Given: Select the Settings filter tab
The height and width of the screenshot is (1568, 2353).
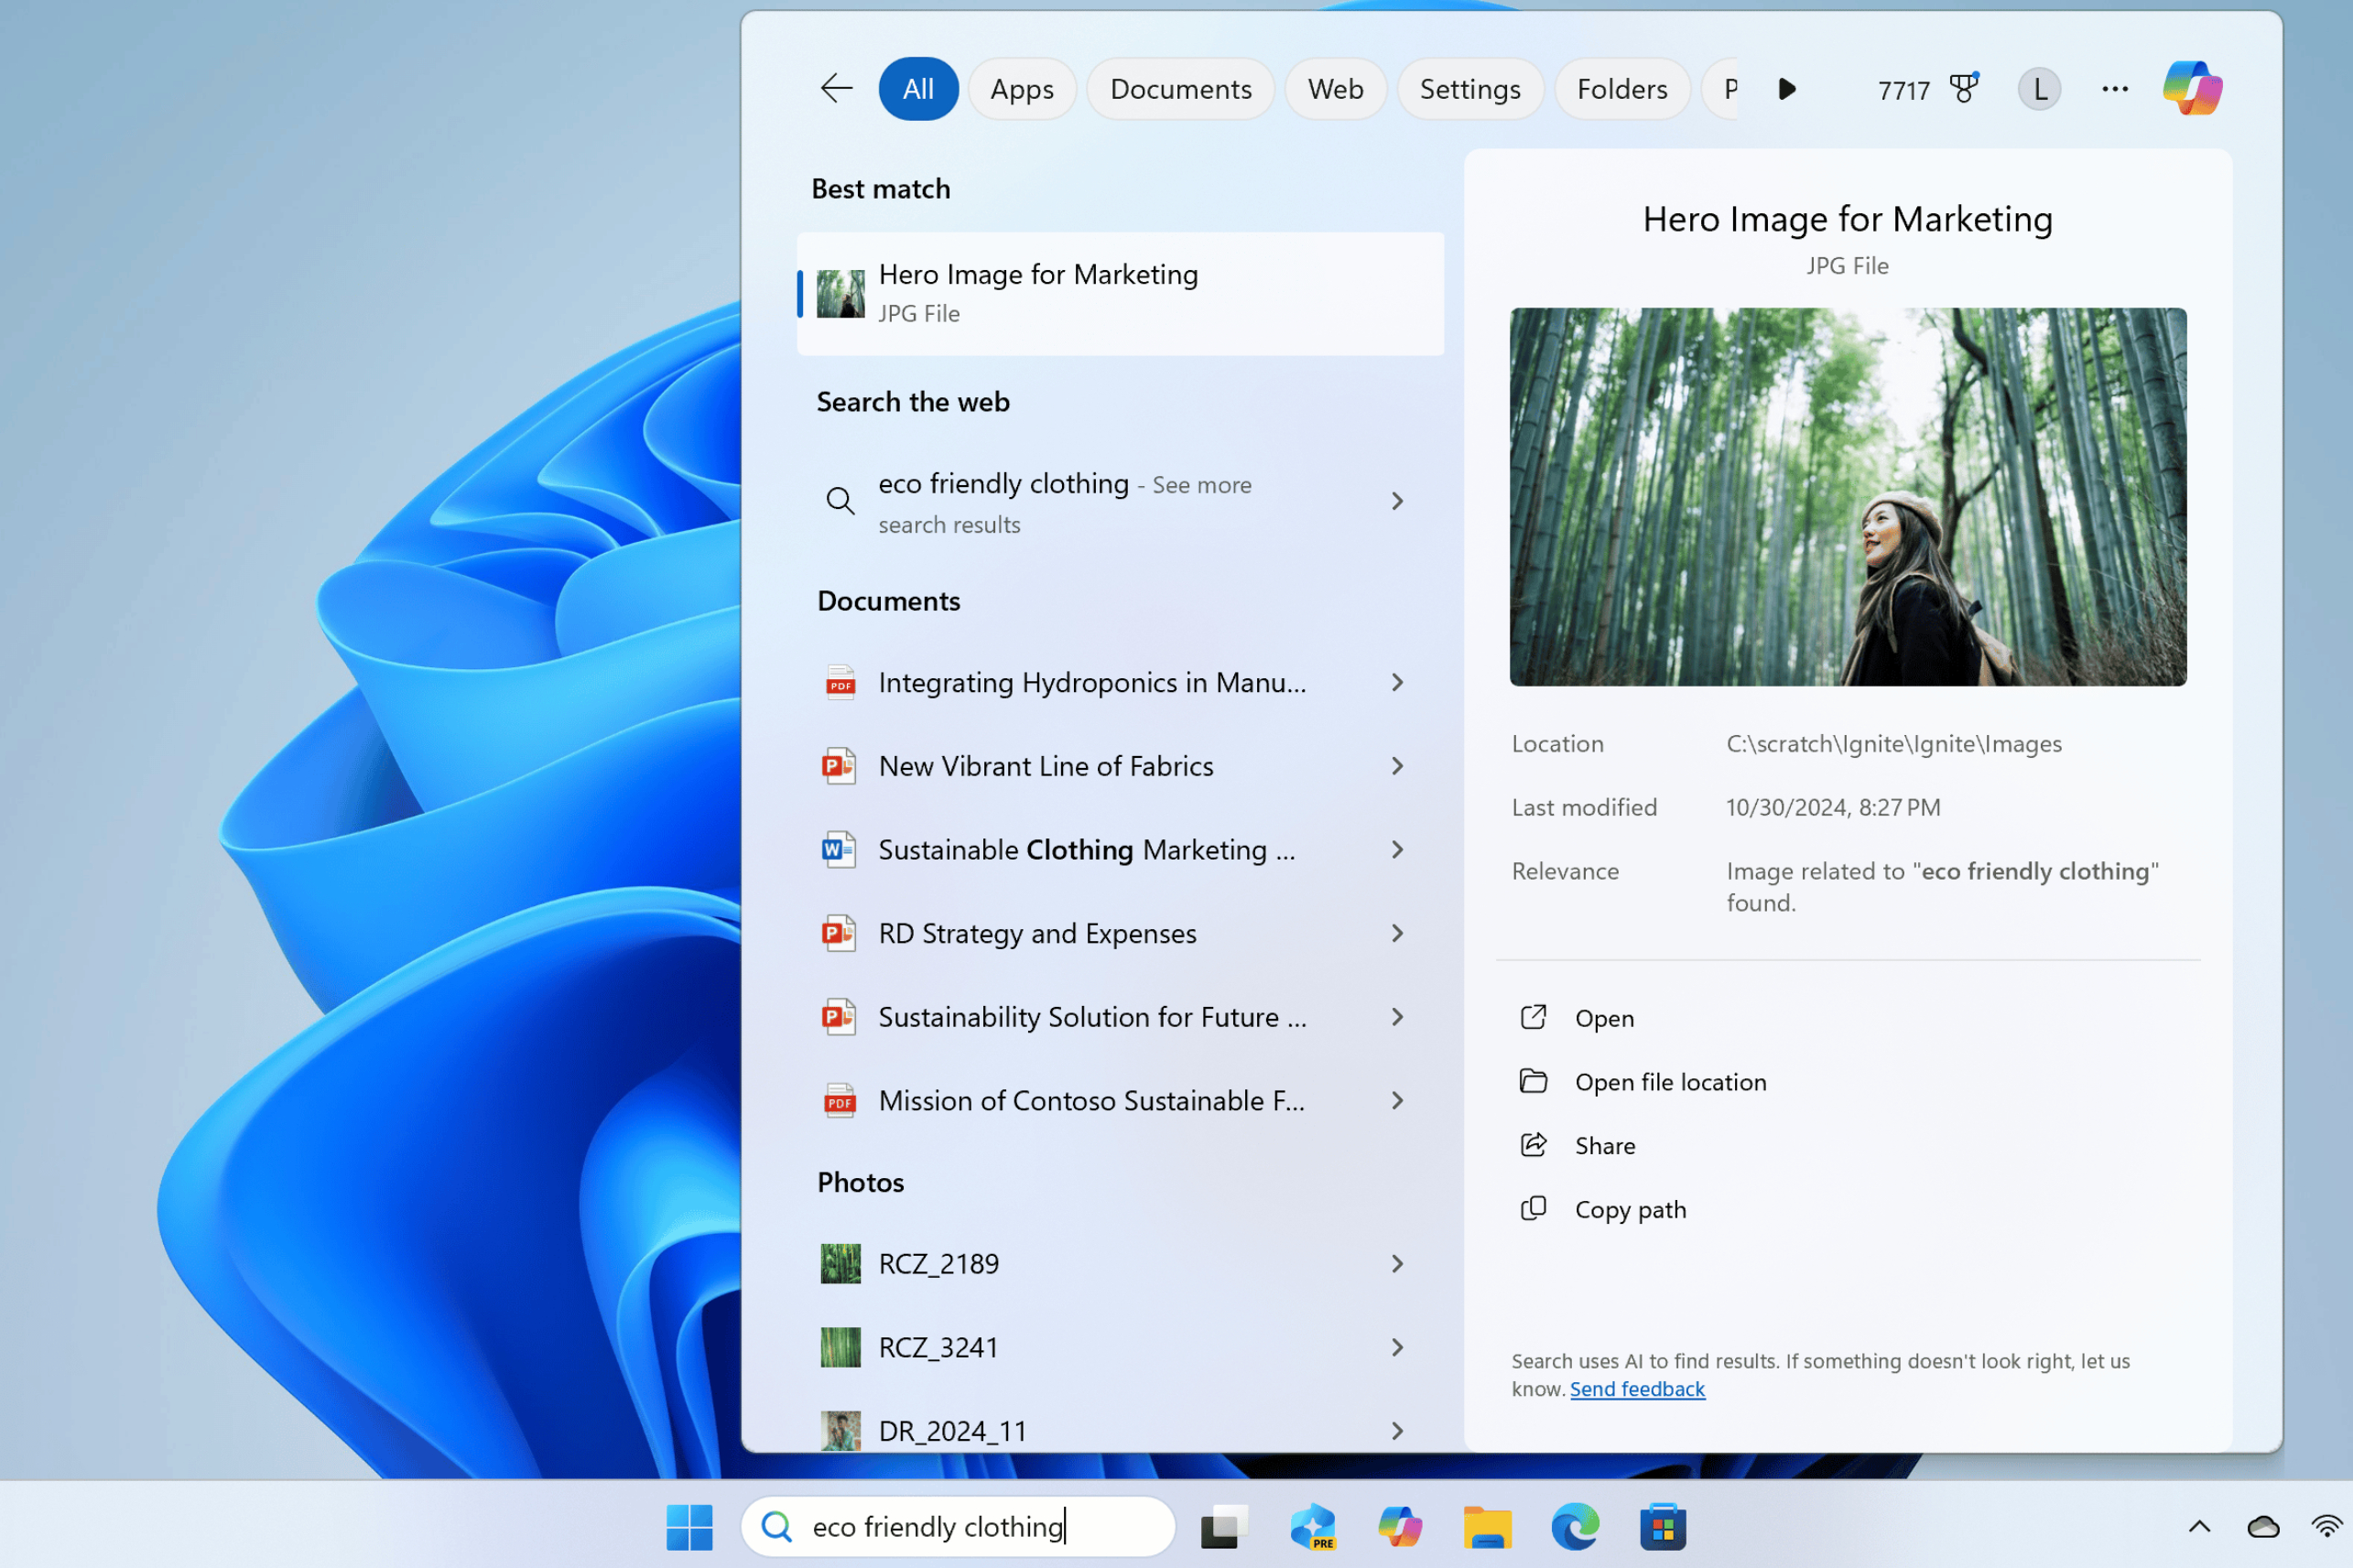Looking at the screenshot, I should click(1469, 89).
